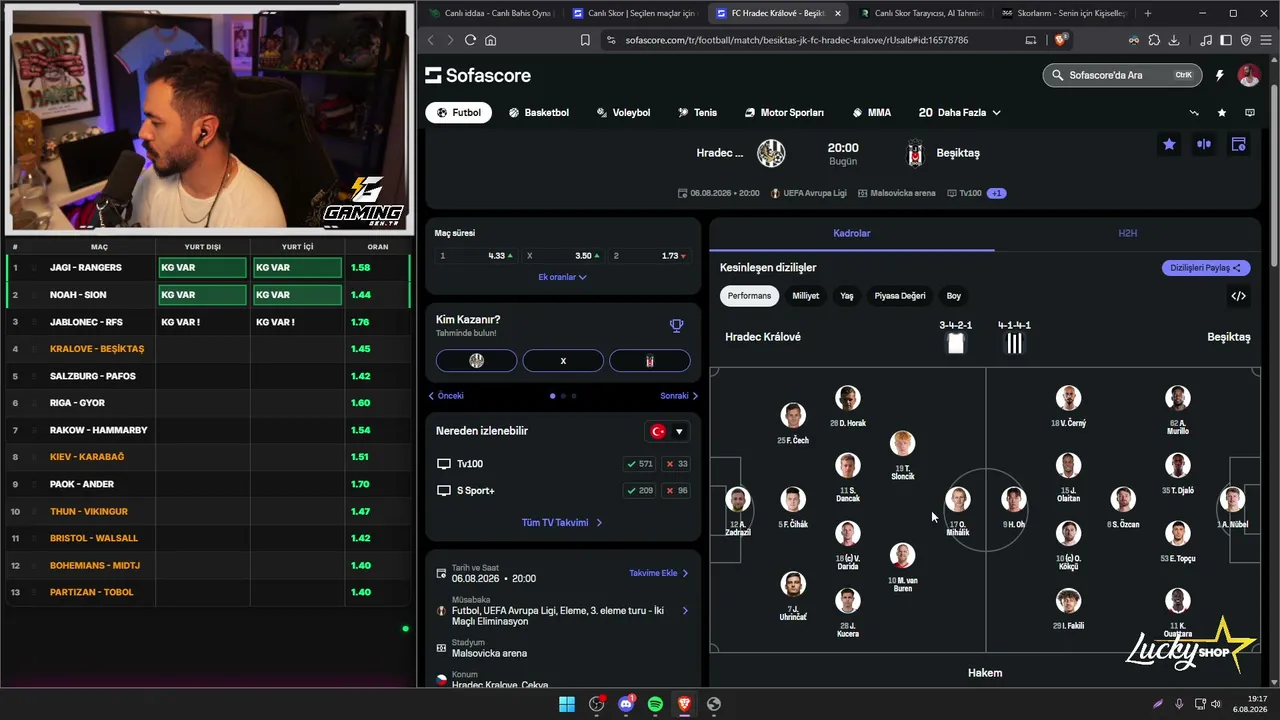Downvote S Sport+ broadcast with the 96 cross

[677, 491]
